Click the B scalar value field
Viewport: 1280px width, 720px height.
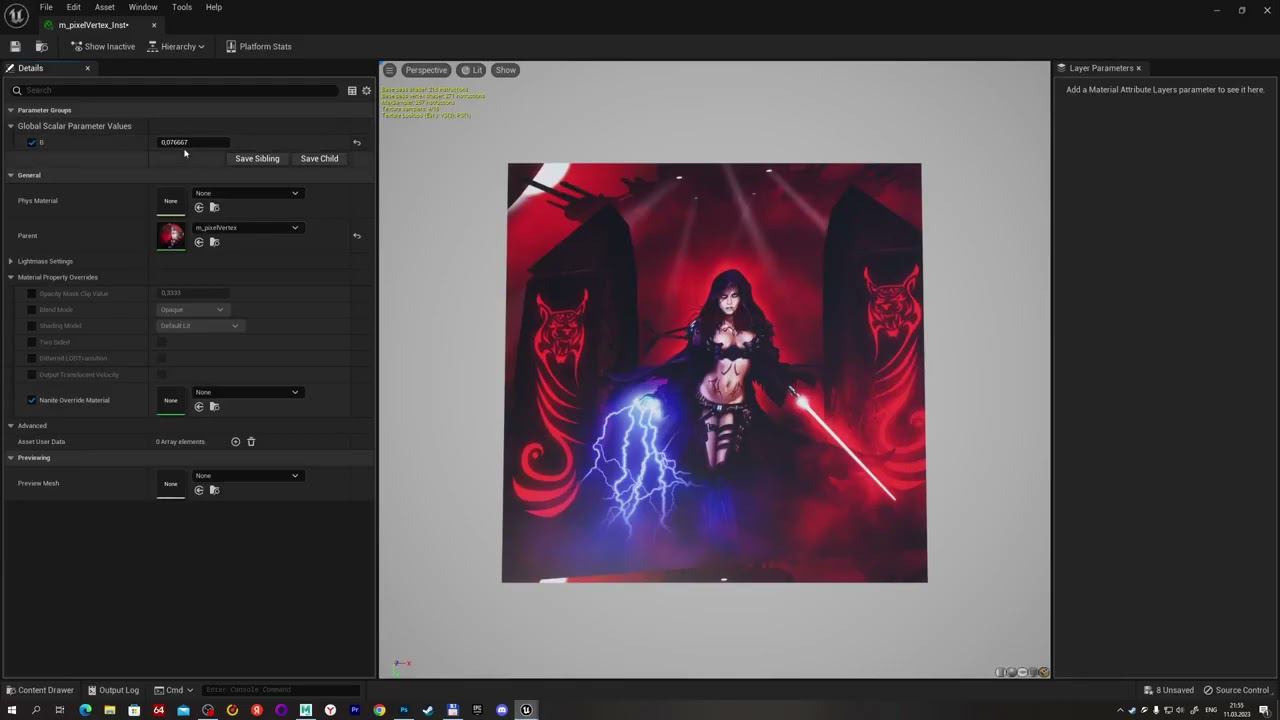coord(194,142)
